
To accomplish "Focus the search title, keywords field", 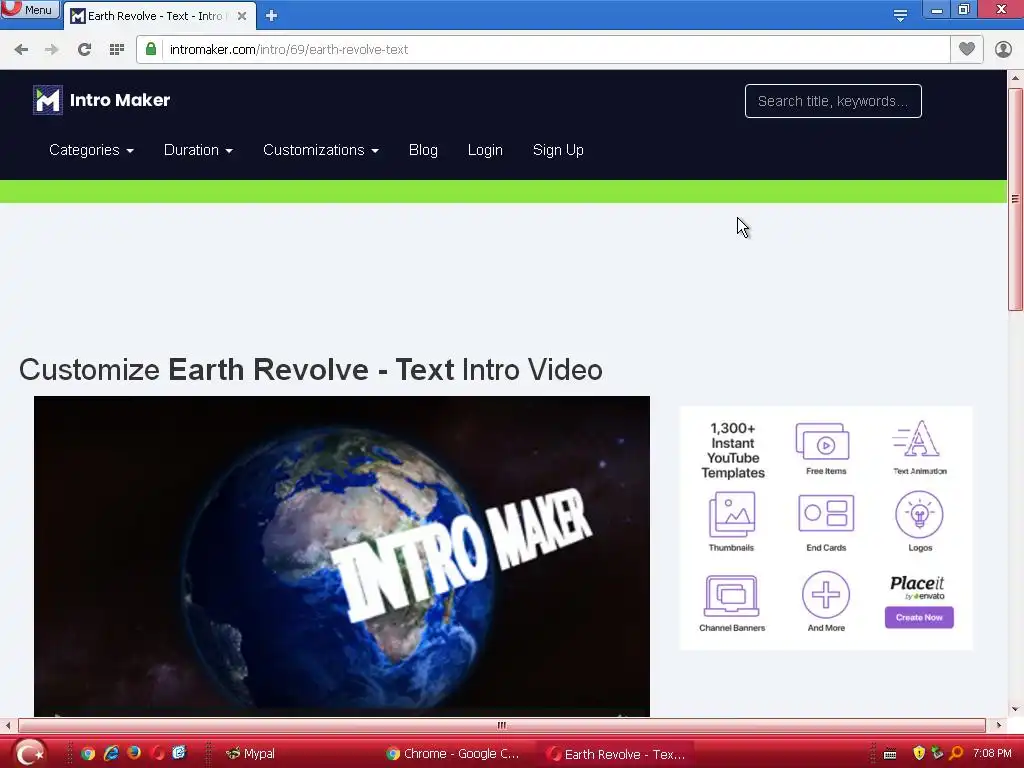I will (833, 101).
